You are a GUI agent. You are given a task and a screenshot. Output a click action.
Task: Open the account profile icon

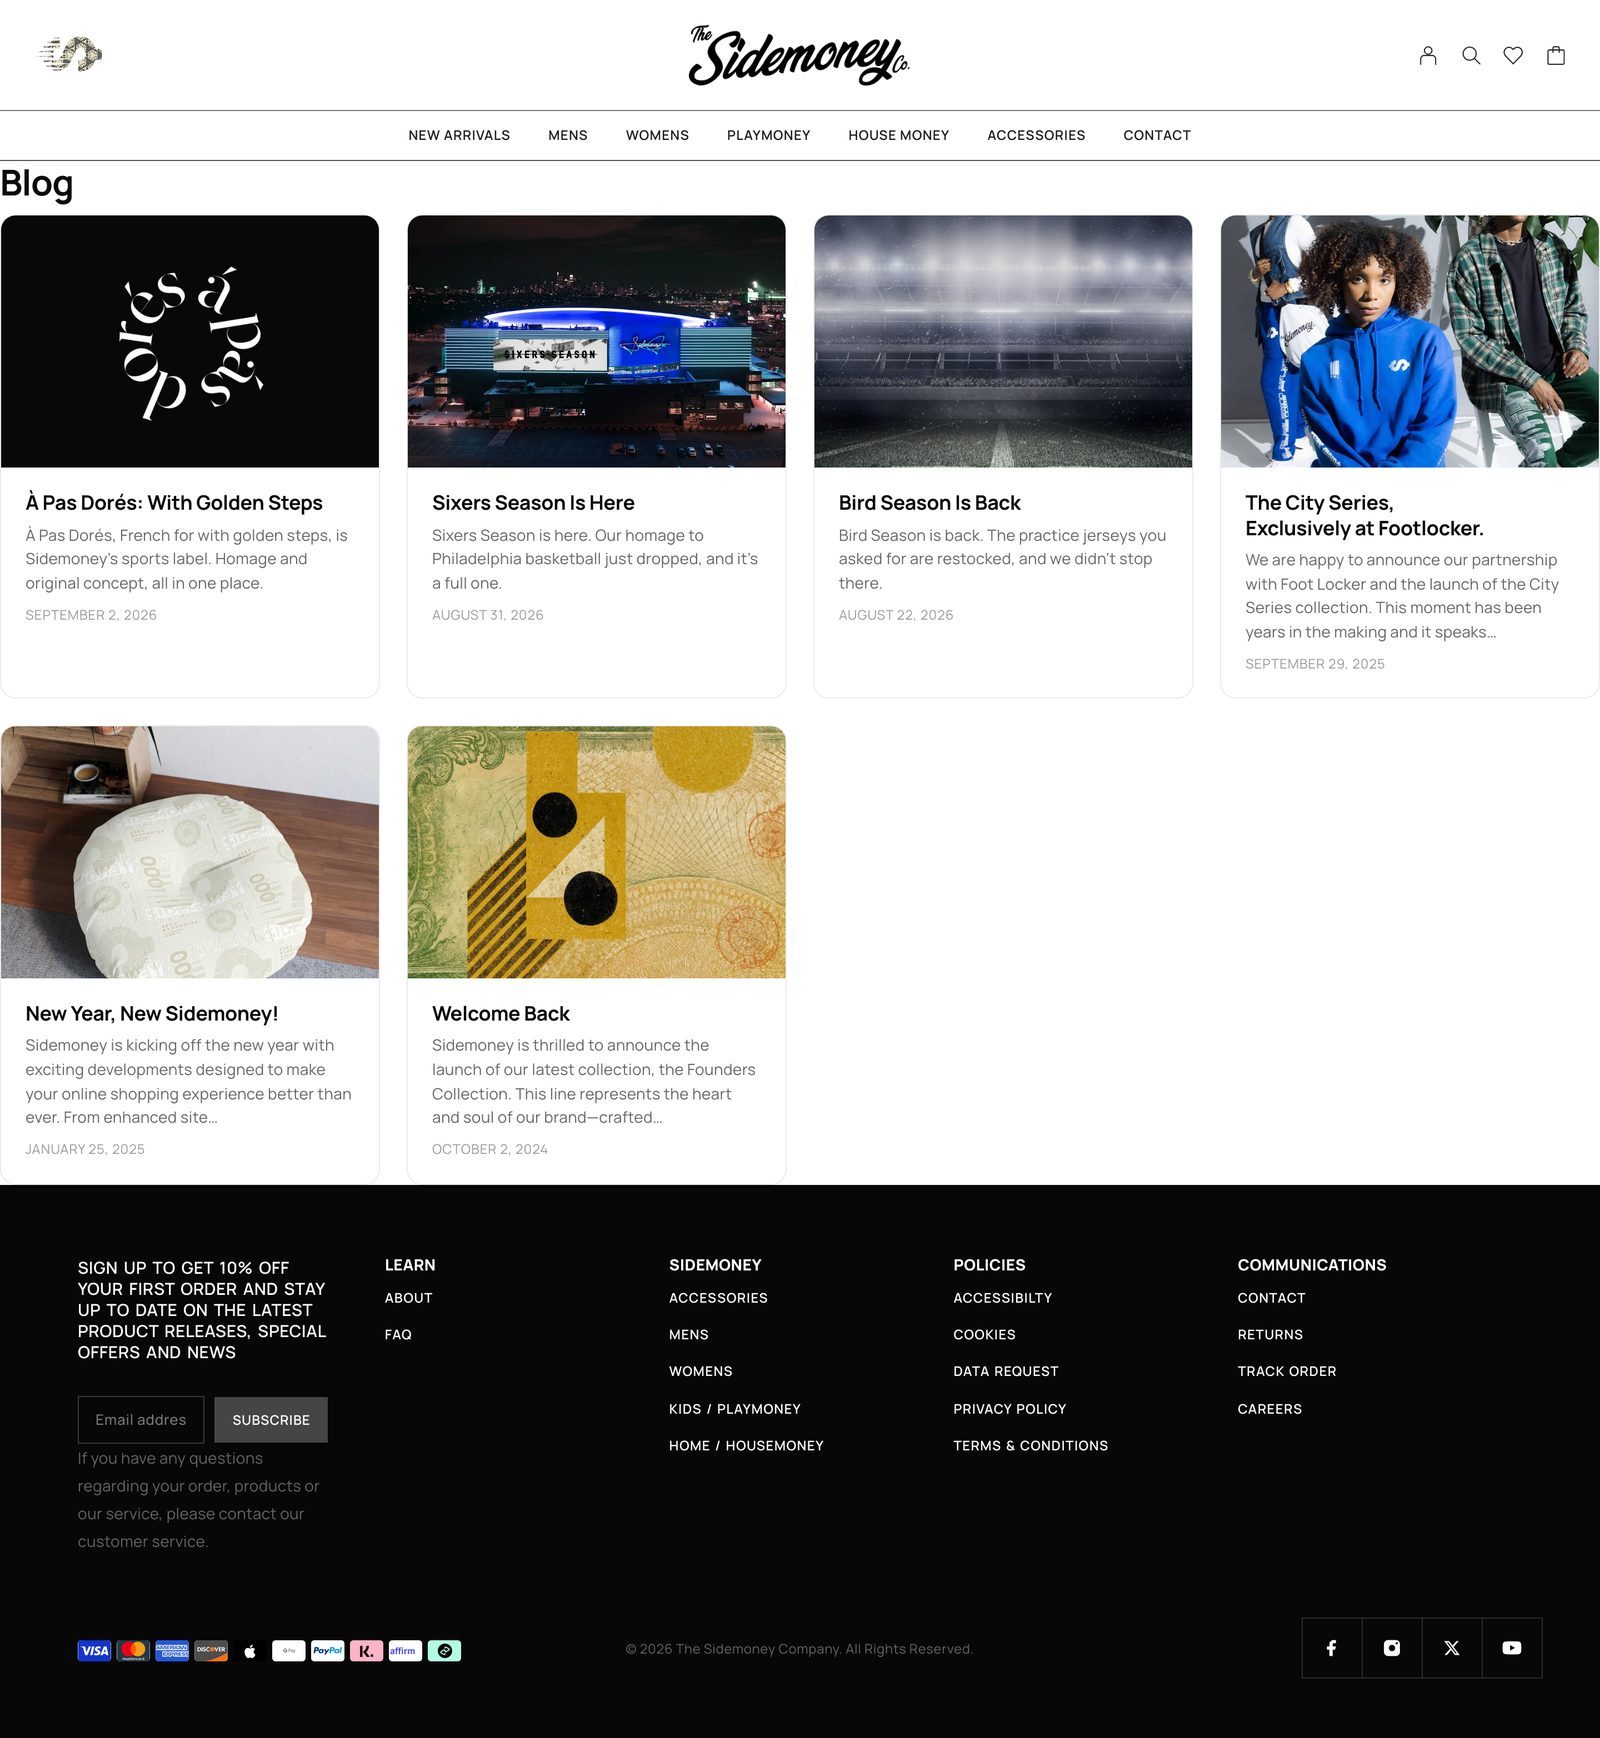tap(1428, 55)
